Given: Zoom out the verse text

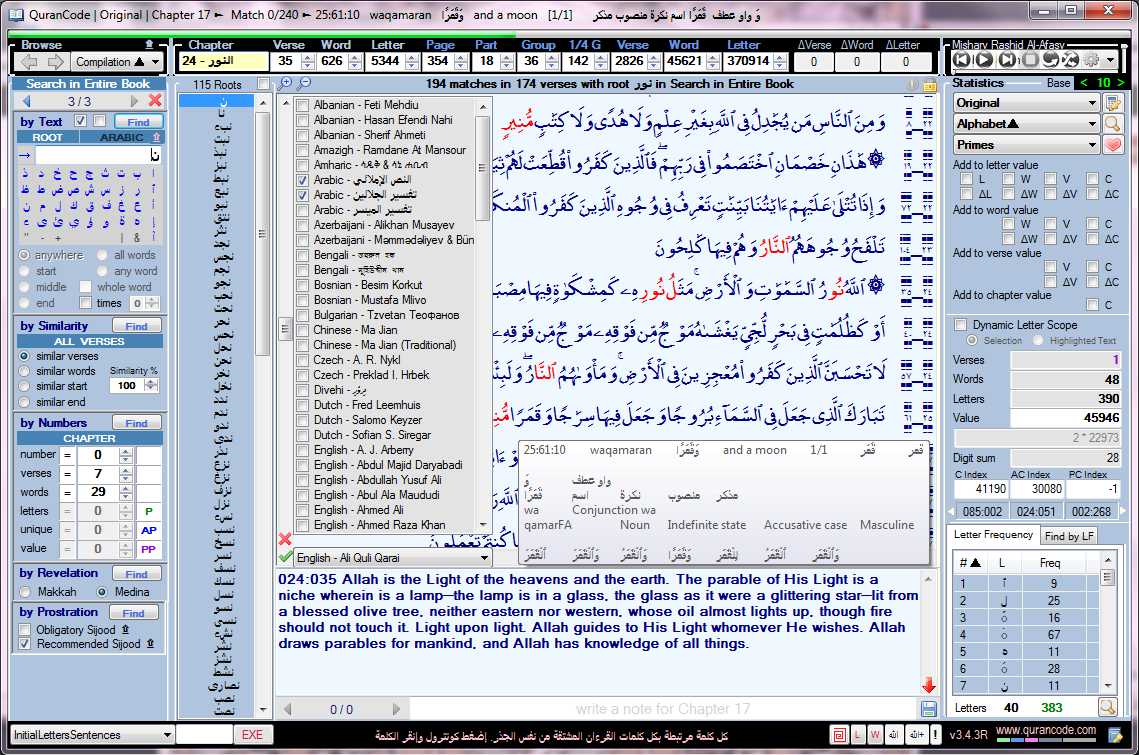Looking at the screenshot, I should click(304, 84).
